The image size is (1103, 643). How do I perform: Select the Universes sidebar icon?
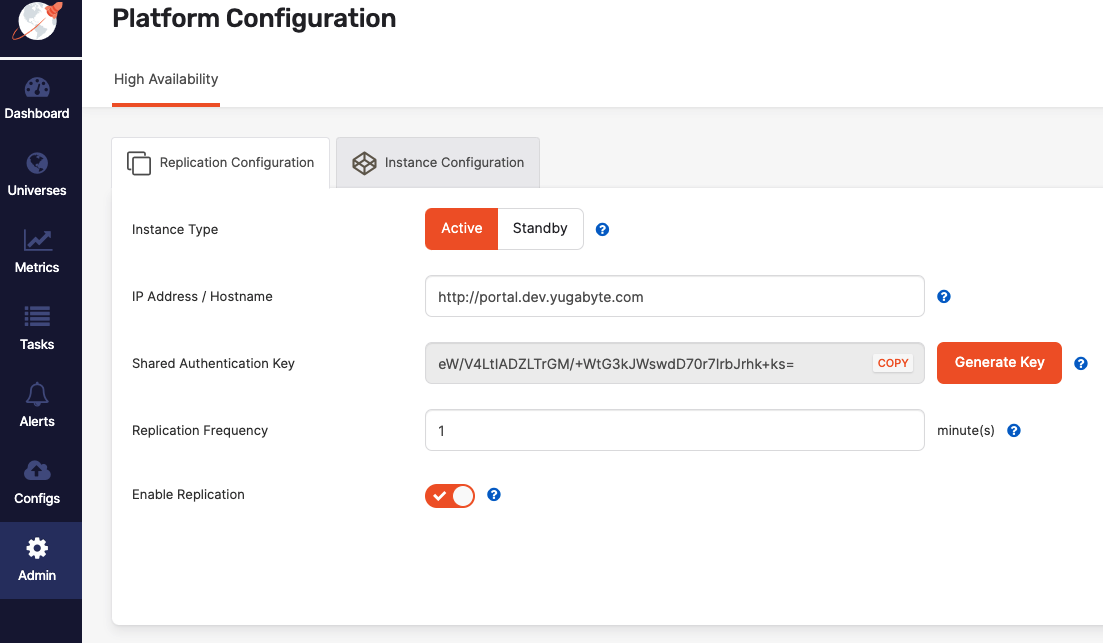click(37, 175)
